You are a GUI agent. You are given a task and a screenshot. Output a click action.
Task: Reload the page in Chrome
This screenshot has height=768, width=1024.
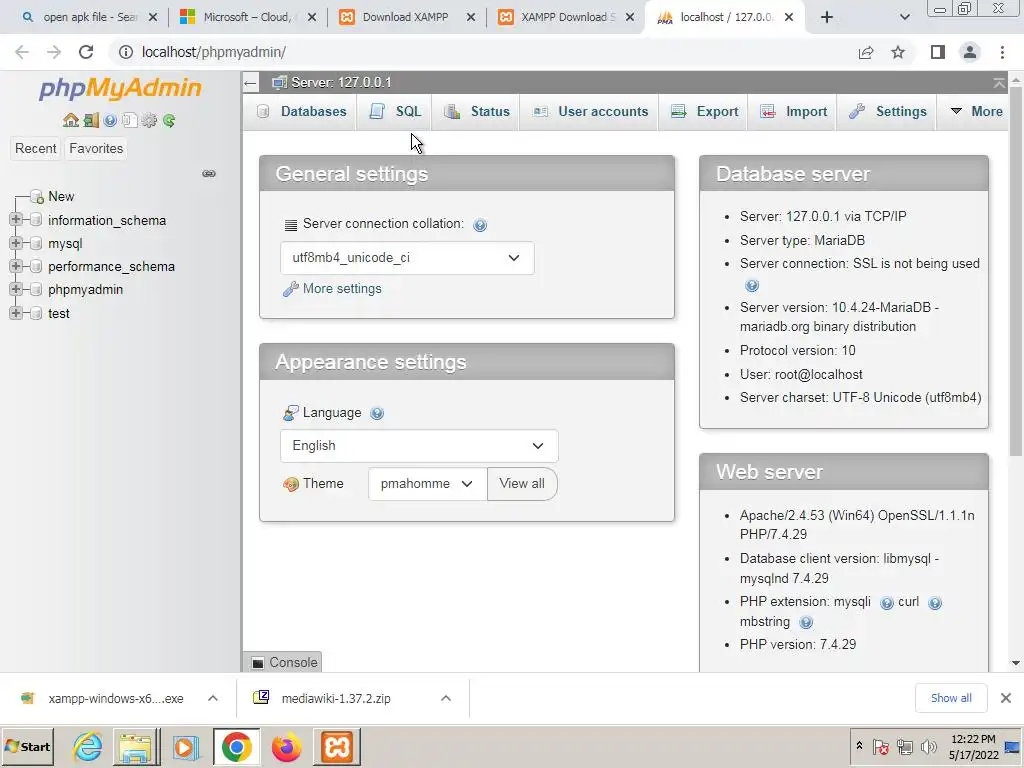(x=86, y=52)
